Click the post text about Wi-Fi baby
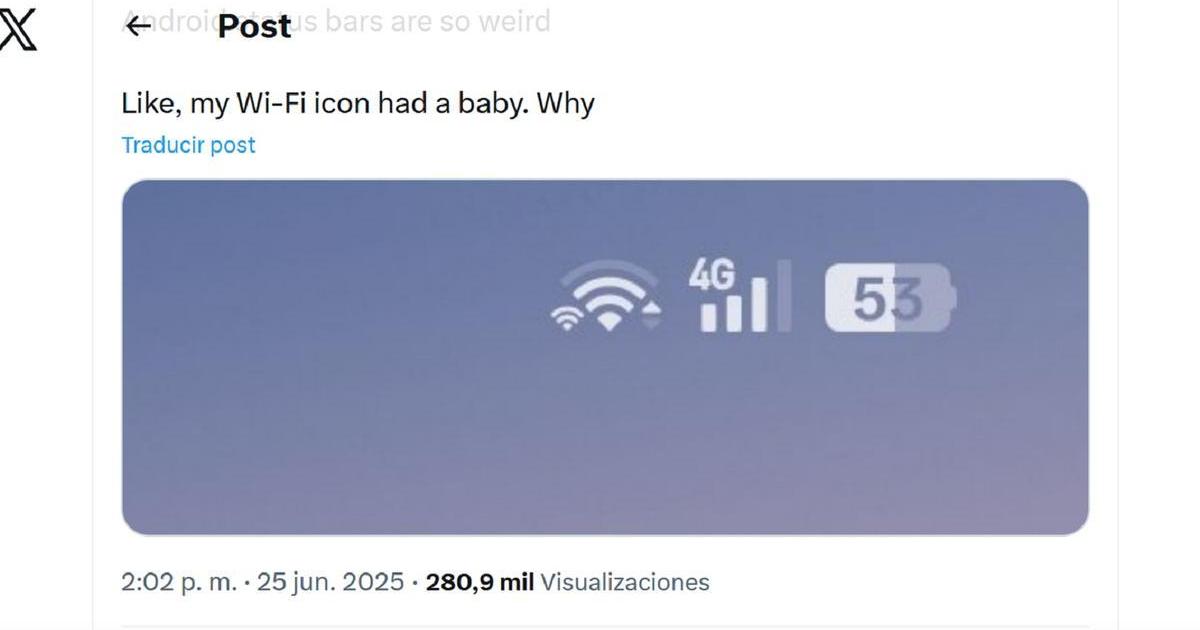 [x=358, y=103]
